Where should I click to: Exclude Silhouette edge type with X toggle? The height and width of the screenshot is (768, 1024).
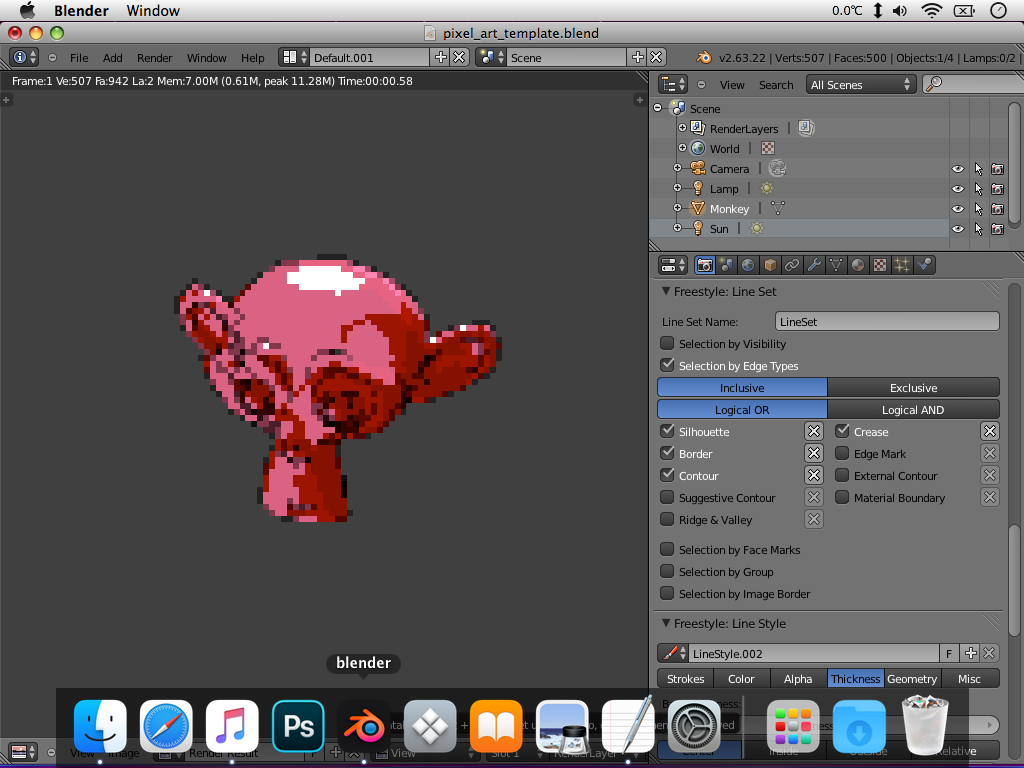(x=814, y=431)
